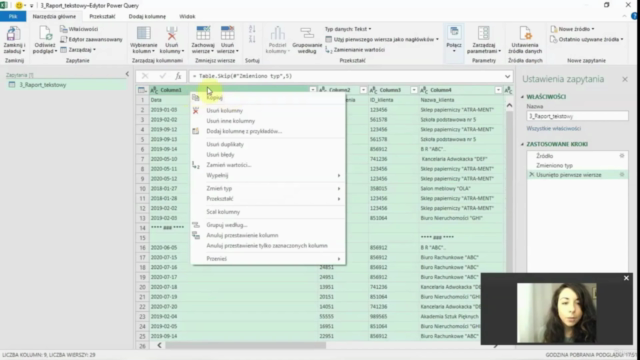640x360 pixels.
Task: Switch to the Przekształć tab
Action: click(102, 16)
